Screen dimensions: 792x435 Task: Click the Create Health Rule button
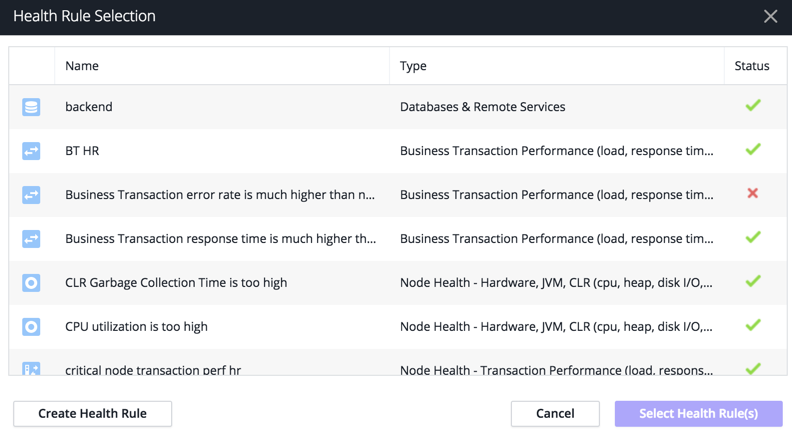(x=92, y=414)
